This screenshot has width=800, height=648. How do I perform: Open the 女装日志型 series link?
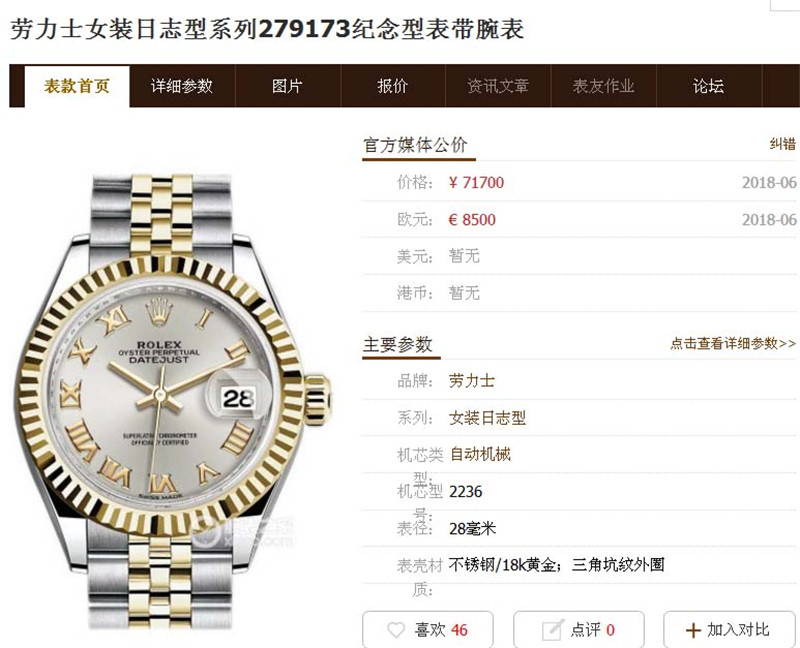487,418
